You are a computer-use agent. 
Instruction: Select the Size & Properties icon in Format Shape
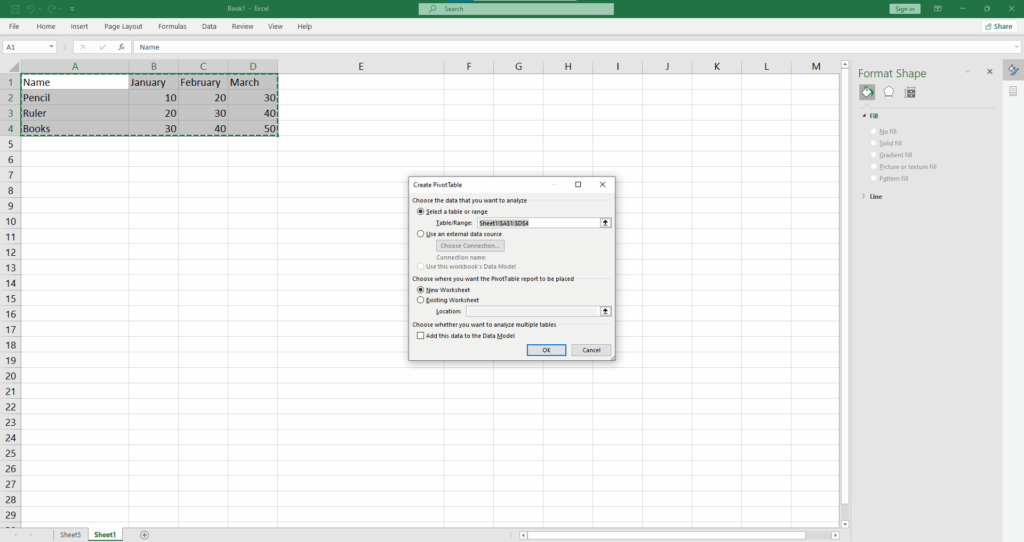pyautogui.click(x=910, y=92)
